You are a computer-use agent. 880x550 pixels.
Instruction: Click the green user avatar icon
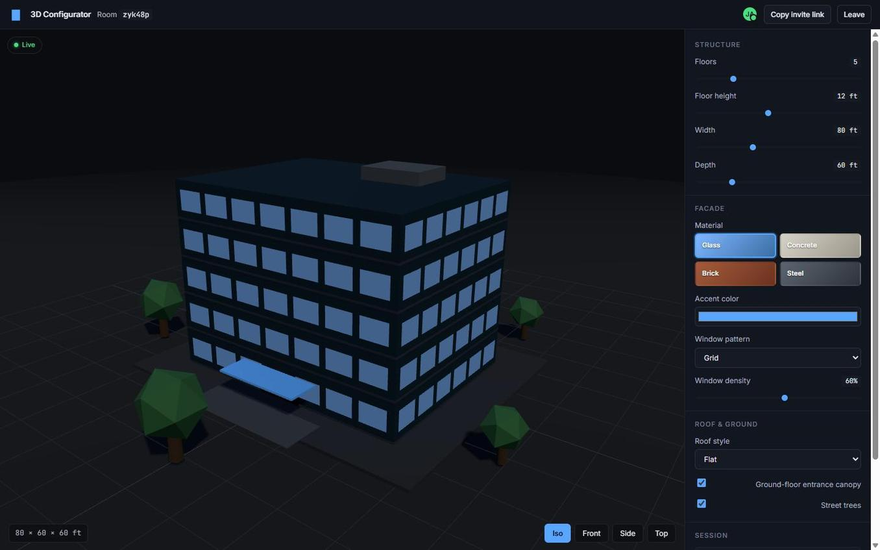point(749,15)
